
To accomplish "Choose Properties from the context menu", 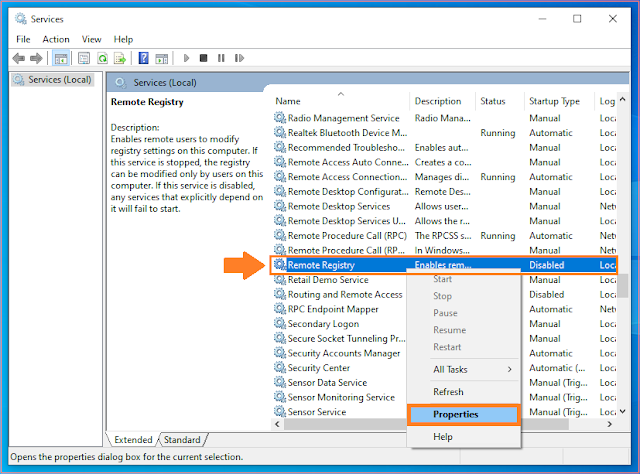I will 464,414.
